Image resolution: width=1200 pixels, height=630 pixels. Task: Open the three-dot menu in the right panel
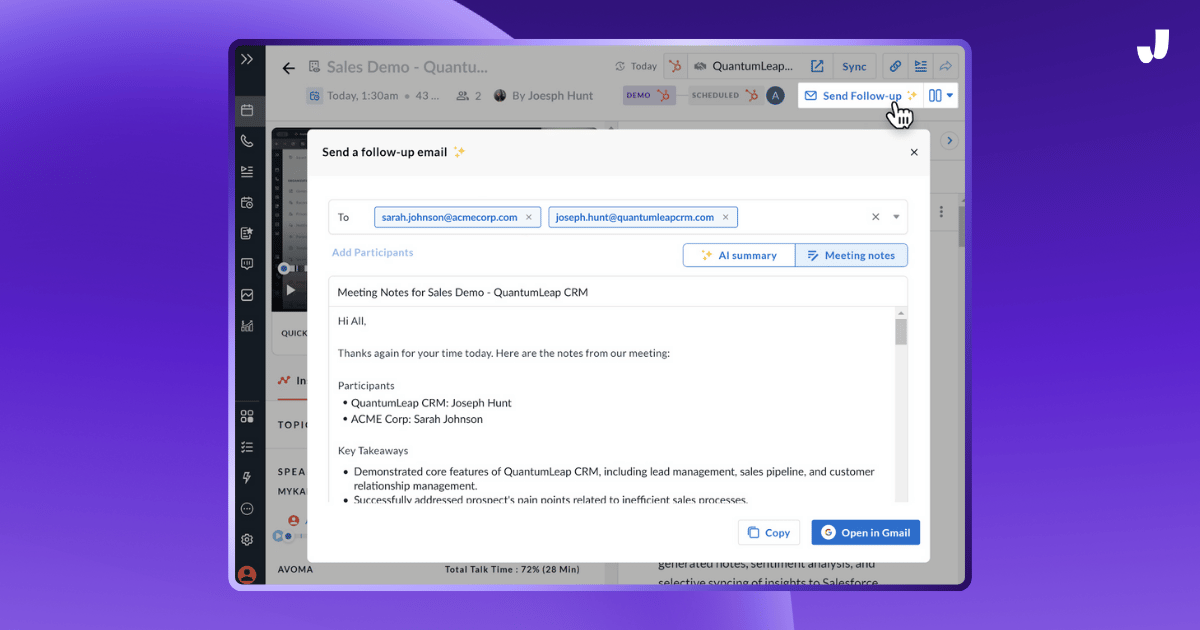pyautogui.click(x=943, y=212)
